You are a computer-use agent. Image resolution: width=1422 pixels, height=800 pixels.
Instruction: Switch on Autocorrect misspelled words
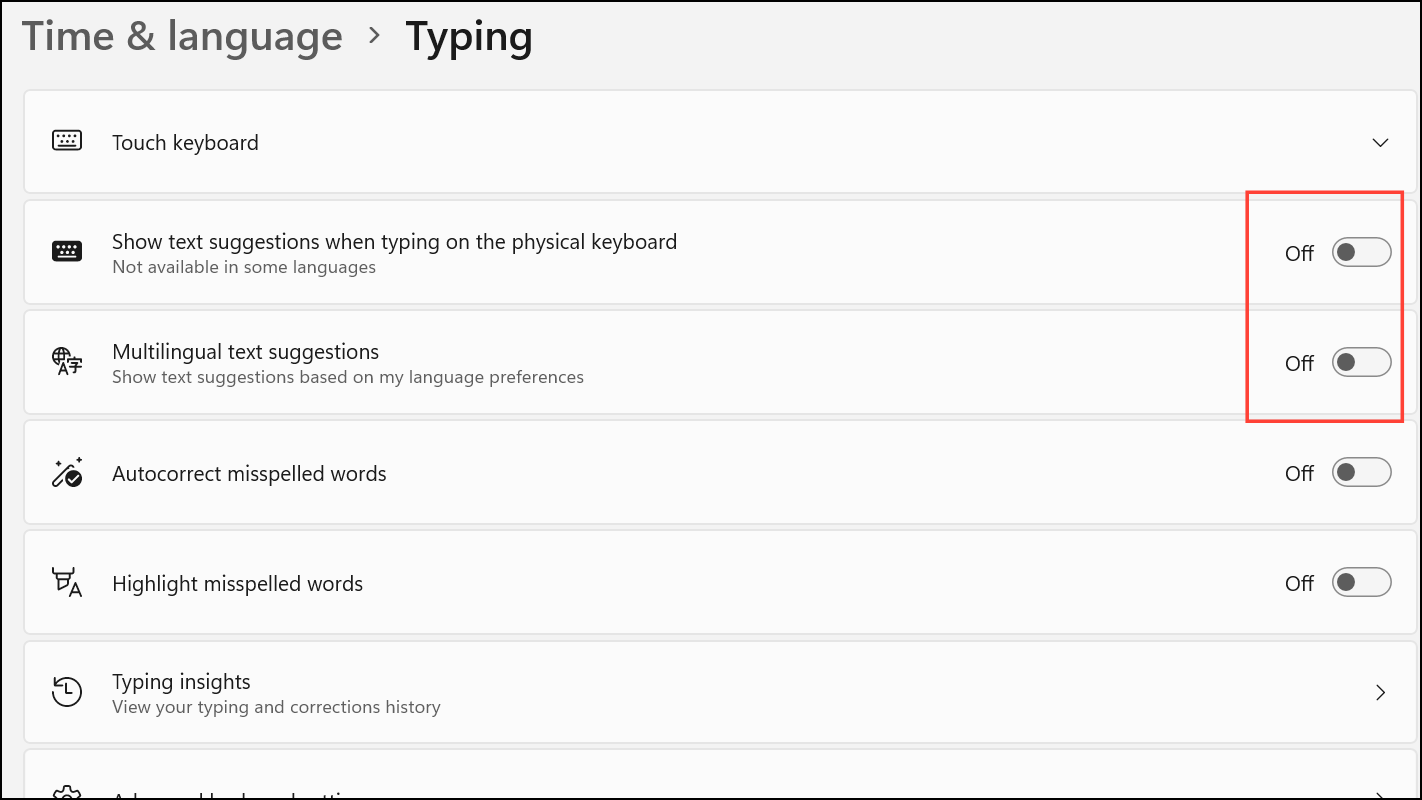[1361, 473]
